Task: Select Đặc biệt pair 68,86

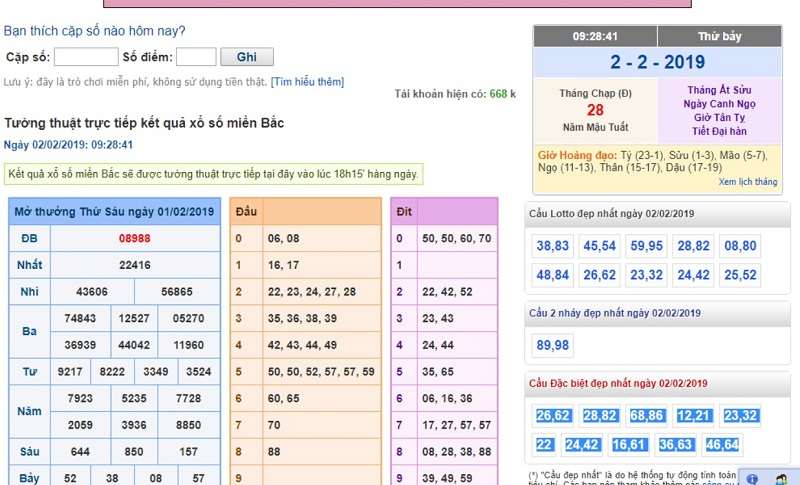Action: (x=646, y=416)
